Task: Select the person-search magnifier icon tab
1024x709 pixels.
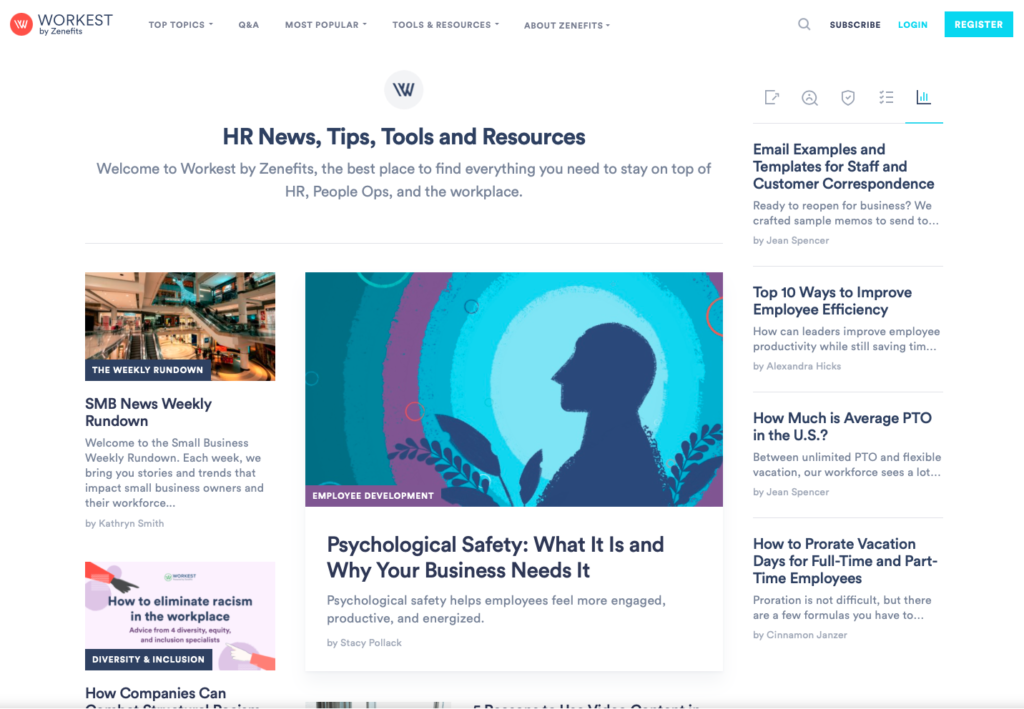Action: [x=810, y=97]
